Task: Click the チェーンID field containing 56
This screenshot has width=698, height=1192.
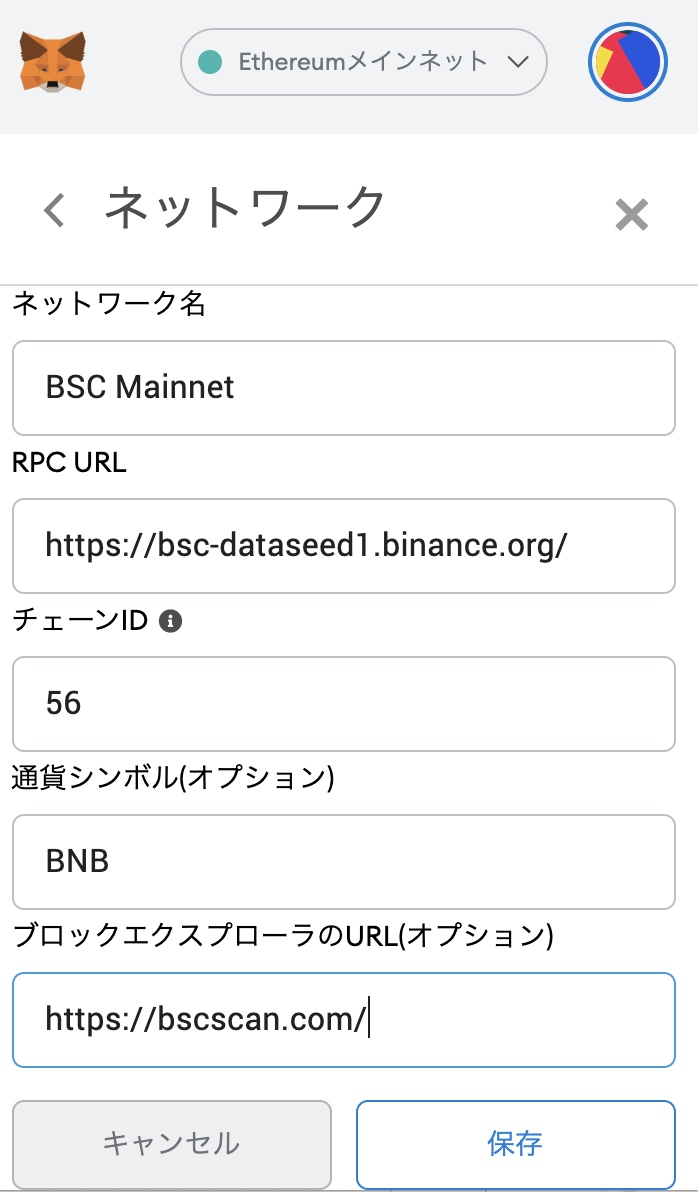Action: (344, 704)
